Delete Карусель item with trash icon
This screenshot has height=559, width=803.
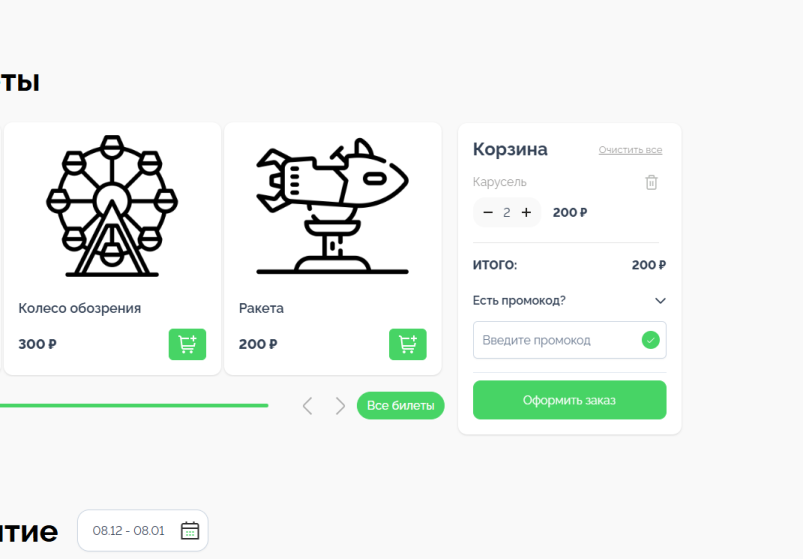(651, 182)
